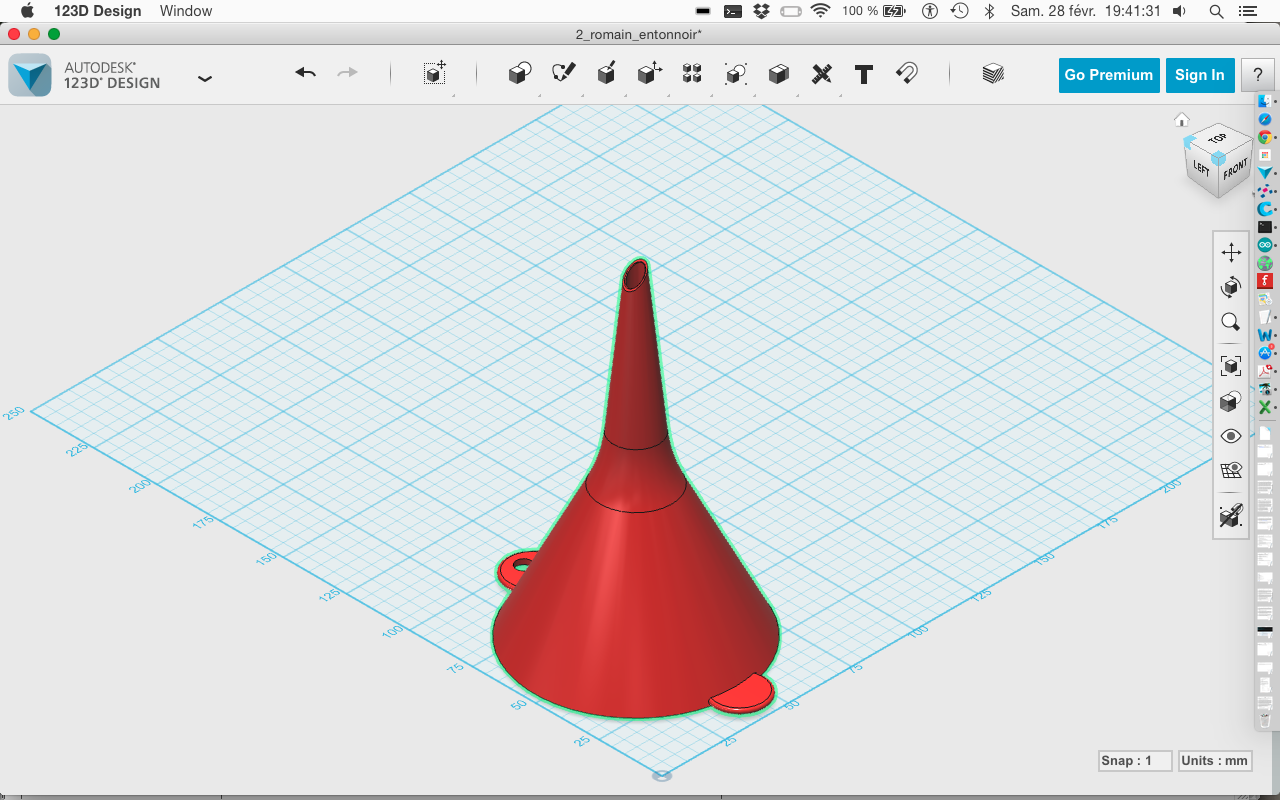
Task: Open the Units : mm selector
Action: (x=1215, y=761)
